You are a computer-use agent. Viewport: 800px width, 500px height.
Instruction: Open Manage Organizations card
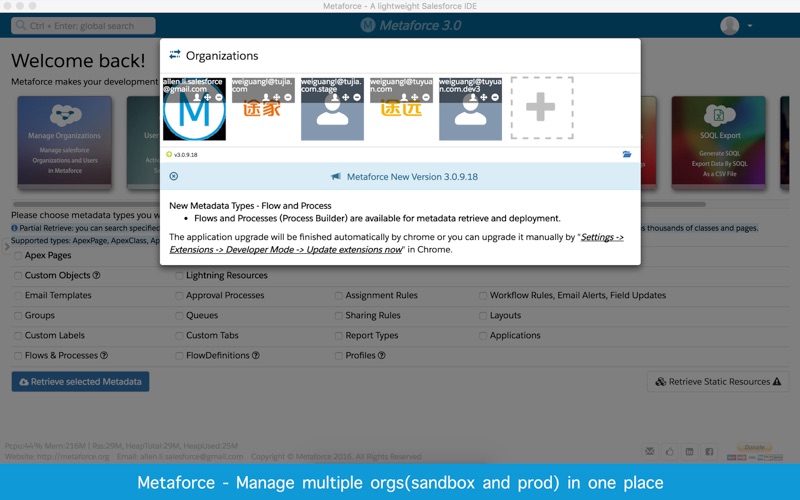click(64, 142)
